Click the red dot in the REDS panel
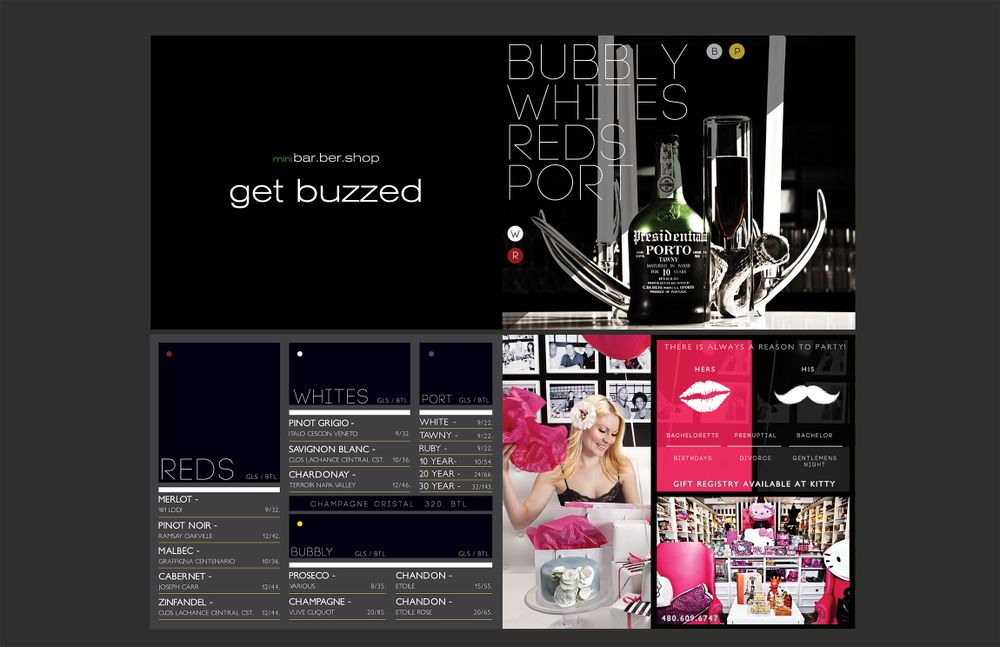1000x647 pixels. point(169,353)
